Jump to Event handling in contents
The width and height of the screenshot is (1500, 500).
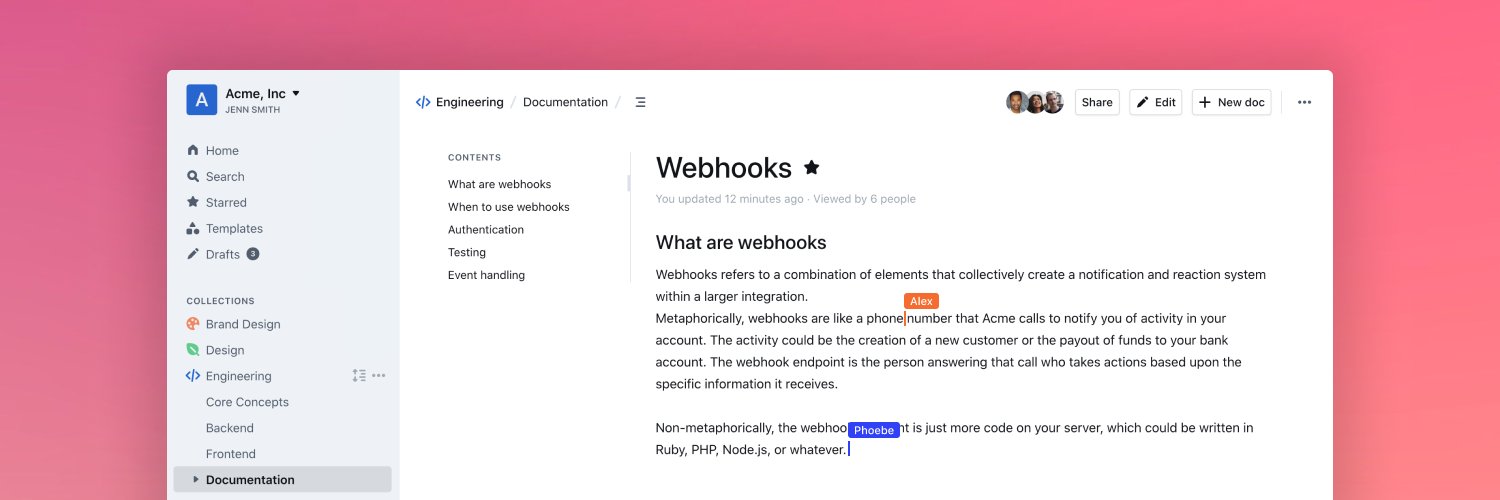(x=486, y=275)
